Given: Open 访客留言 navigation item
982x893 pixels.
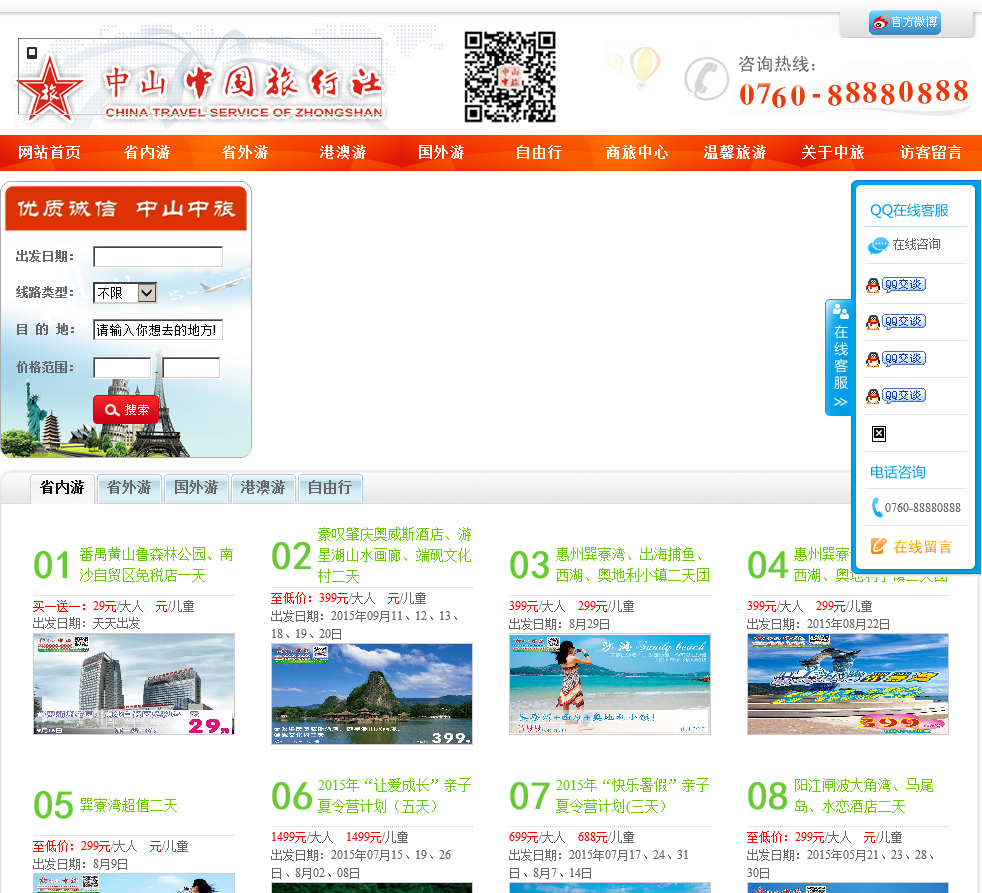Looking at the screenshot, I should (931, 152).
